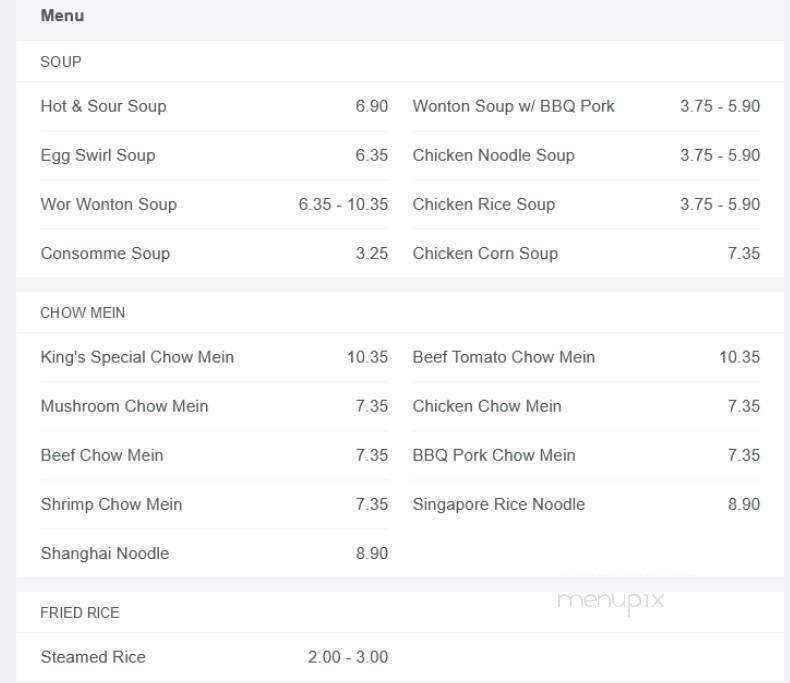This screenshot has height=683, width=790.
Task: Click King's Special Chow Mein
Action: 137,357
